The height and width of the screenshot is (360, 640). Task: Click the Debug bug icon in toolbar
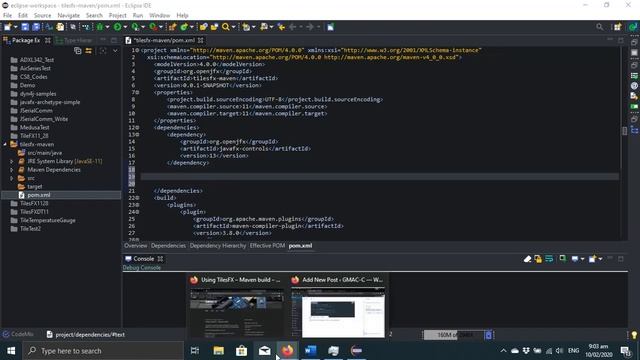(100, 27)
